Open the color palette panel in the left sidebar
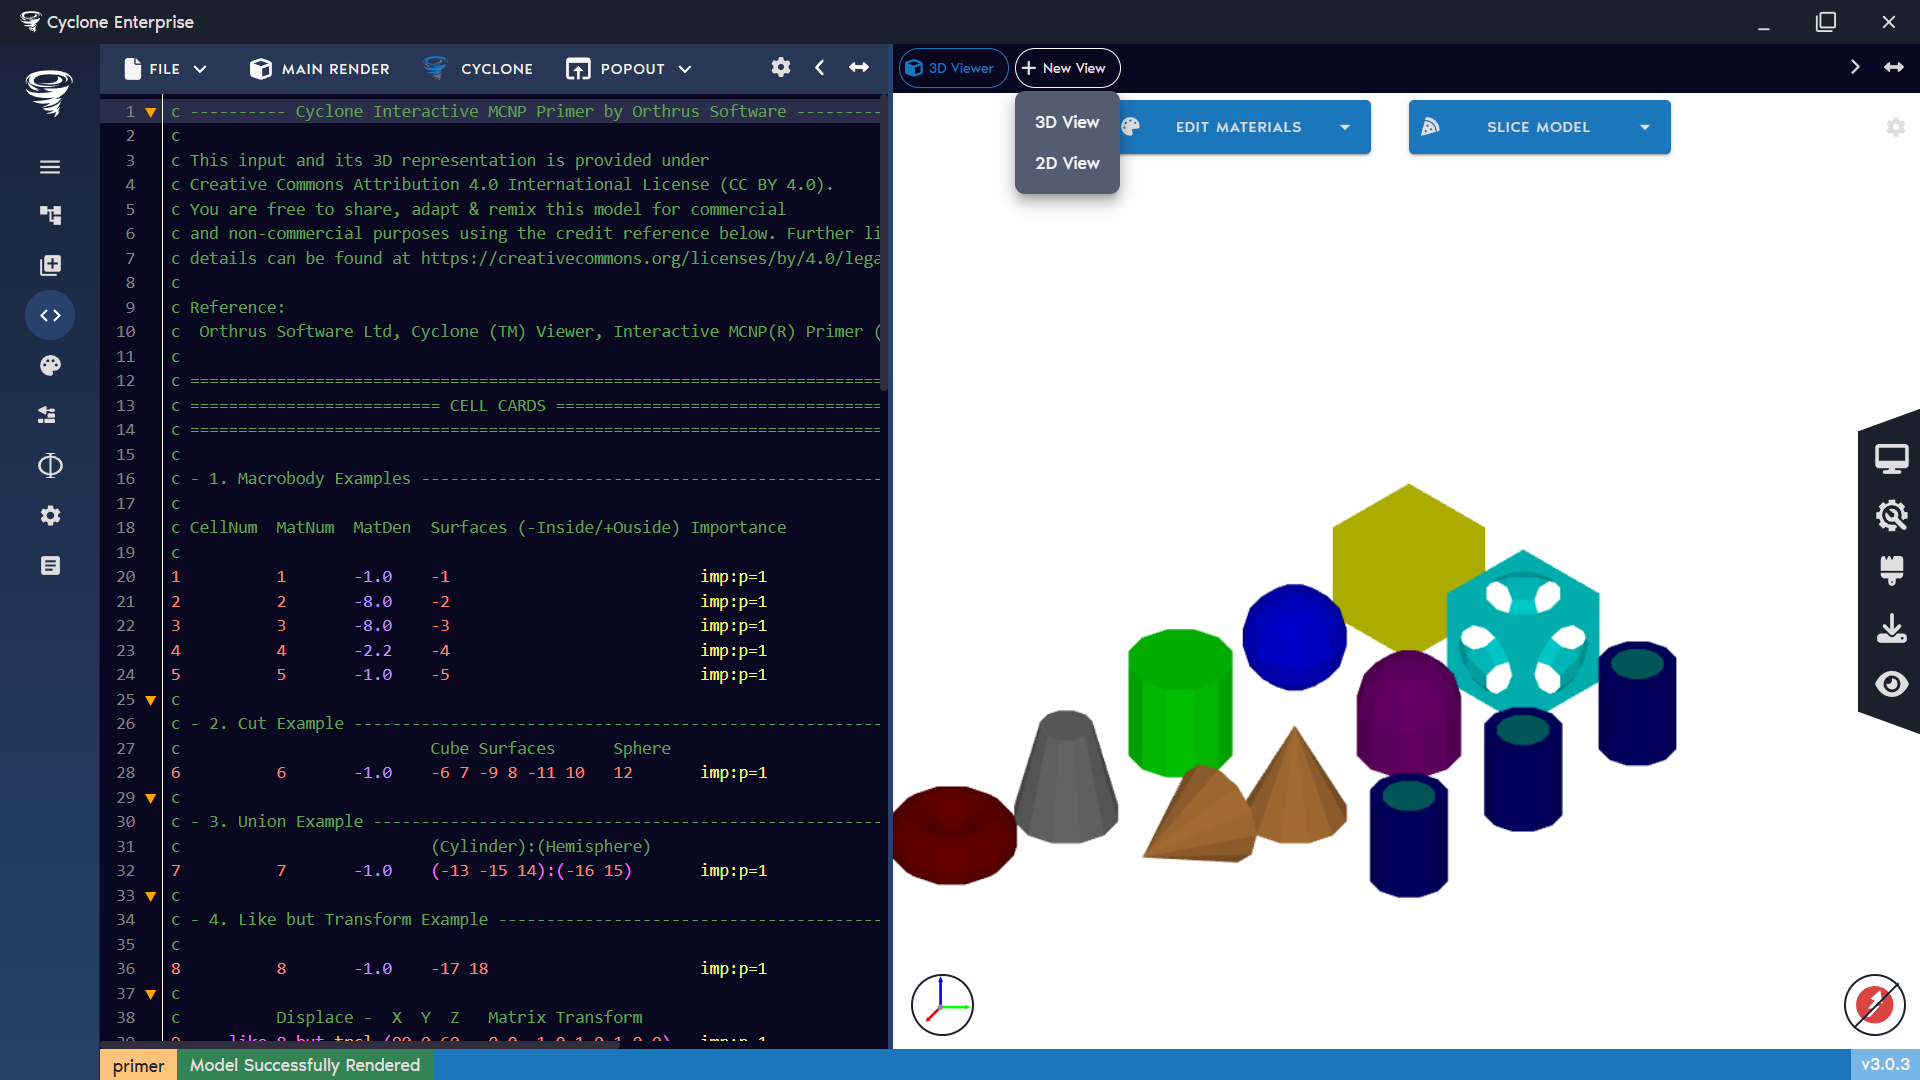The image size is (1920, 1080). (x=50, y=365)
